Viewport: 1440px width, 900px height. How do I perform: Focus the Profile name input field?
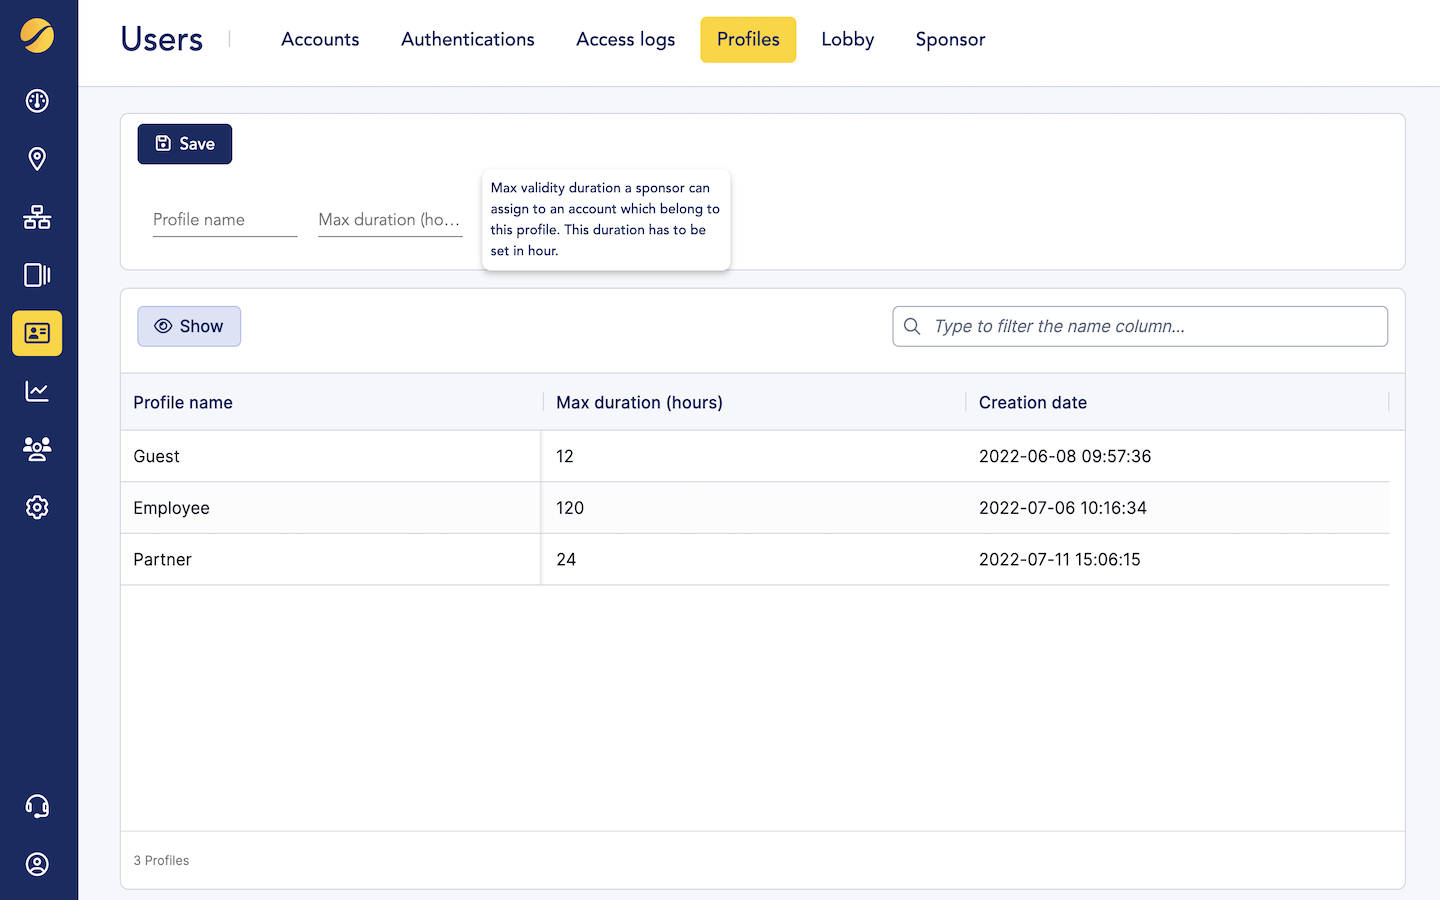224,219
